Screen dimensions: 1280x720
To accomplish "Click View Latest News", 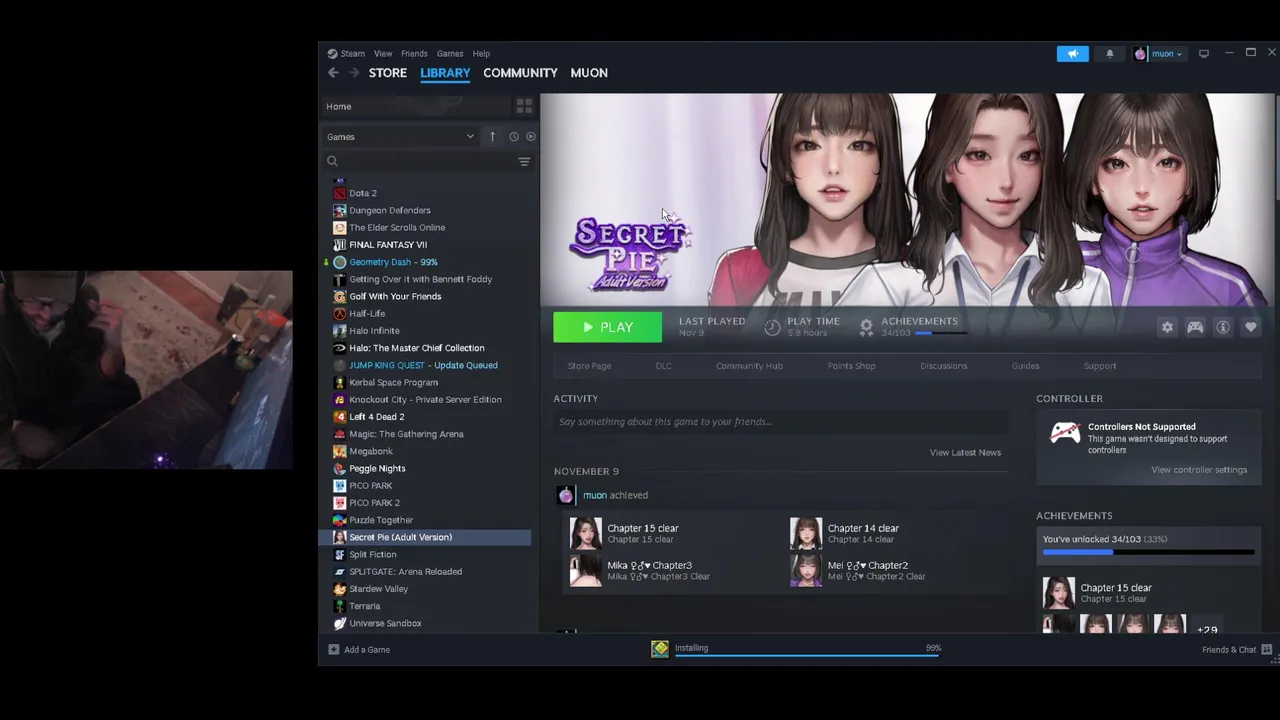I will point(965,453).
